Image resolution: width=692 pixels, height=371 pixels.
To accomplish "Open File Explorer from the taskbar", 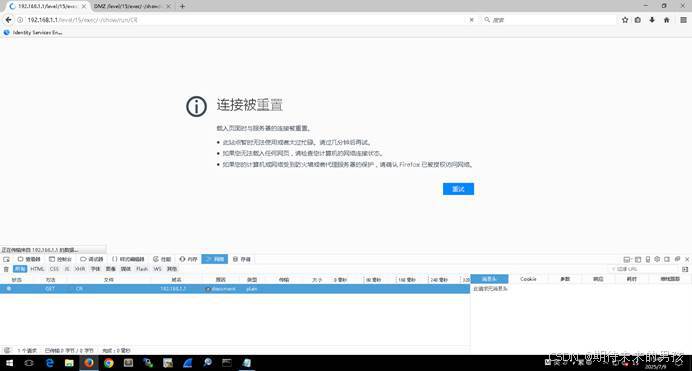I will [x=69, y=363].
